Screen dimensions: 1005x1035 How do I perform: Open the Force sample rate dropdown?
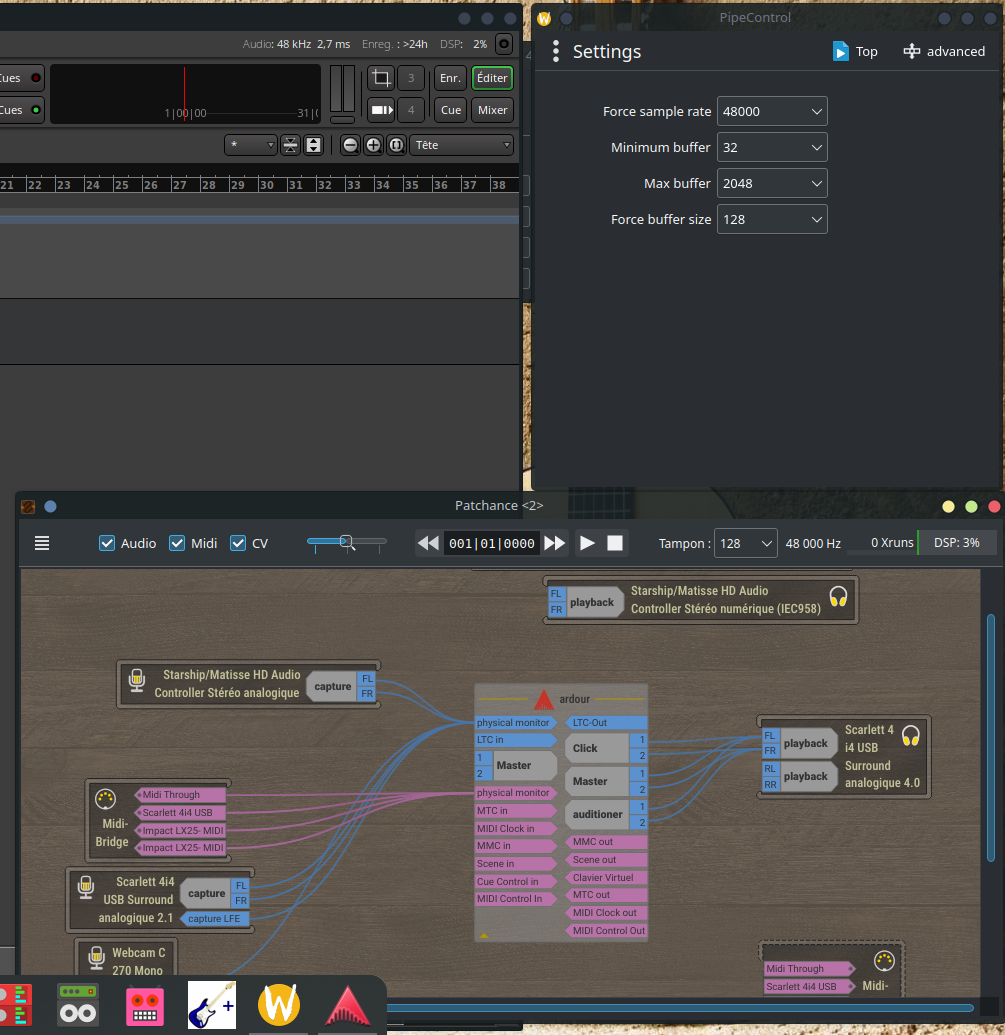coord(772,111)
